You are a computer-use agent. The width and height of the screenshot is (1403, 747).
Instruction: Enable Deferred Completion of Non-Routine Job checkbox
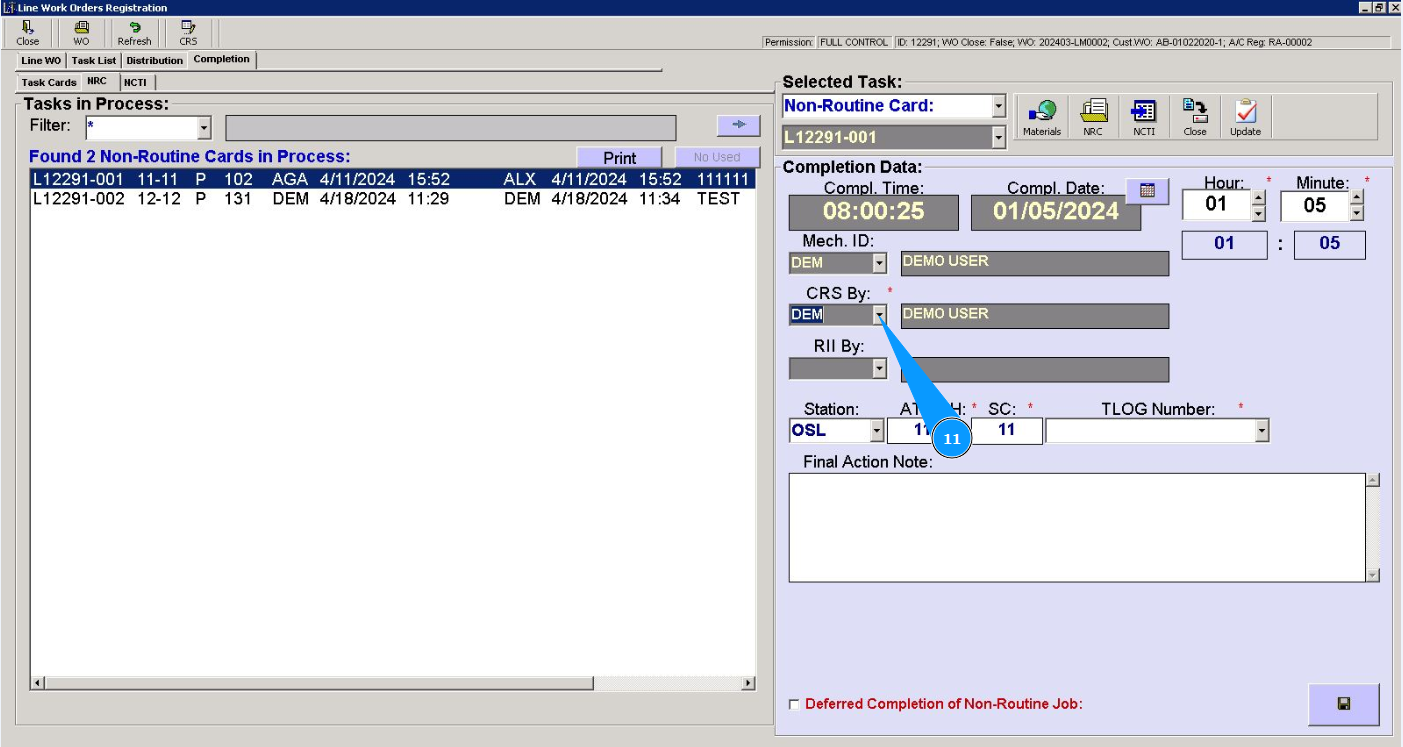tap(794, 704)
